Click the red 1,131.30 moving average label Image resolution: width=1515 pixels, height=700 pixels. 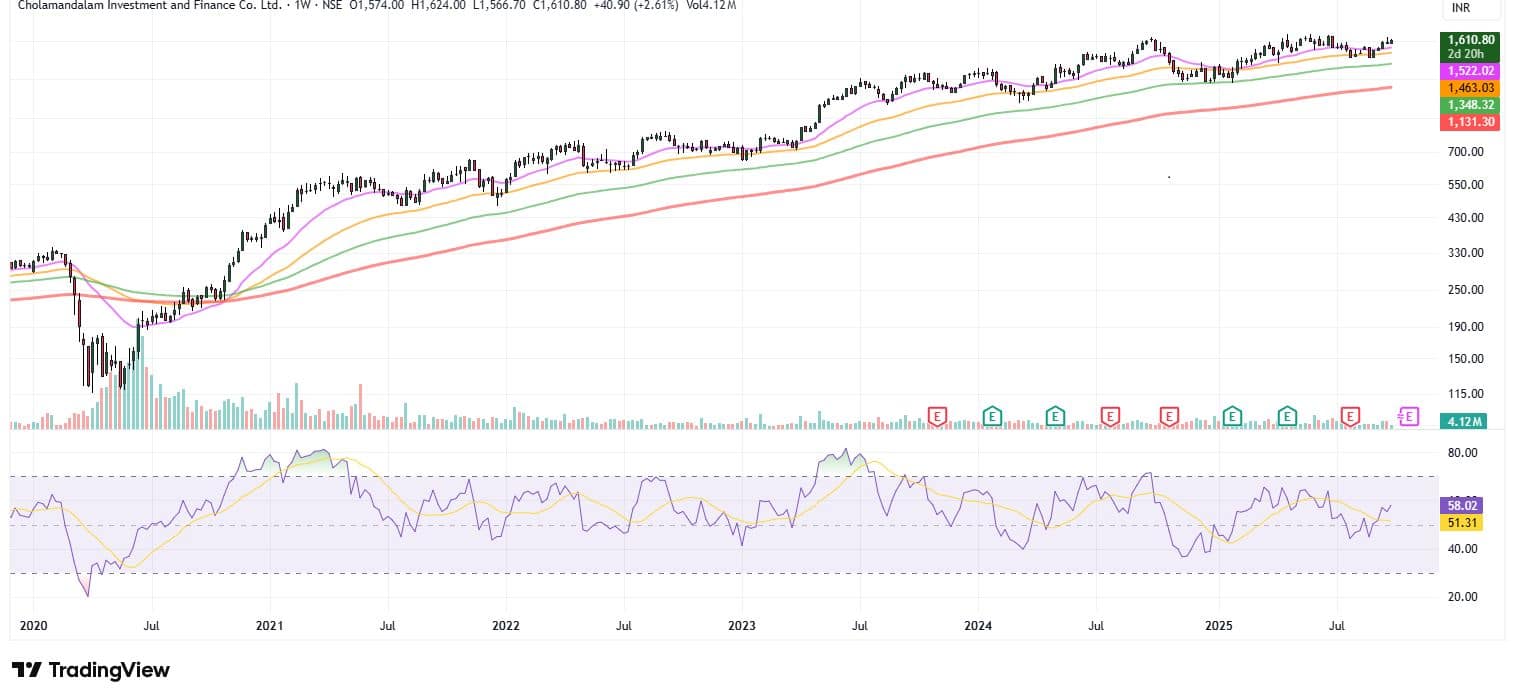[x=1468, y=122]
